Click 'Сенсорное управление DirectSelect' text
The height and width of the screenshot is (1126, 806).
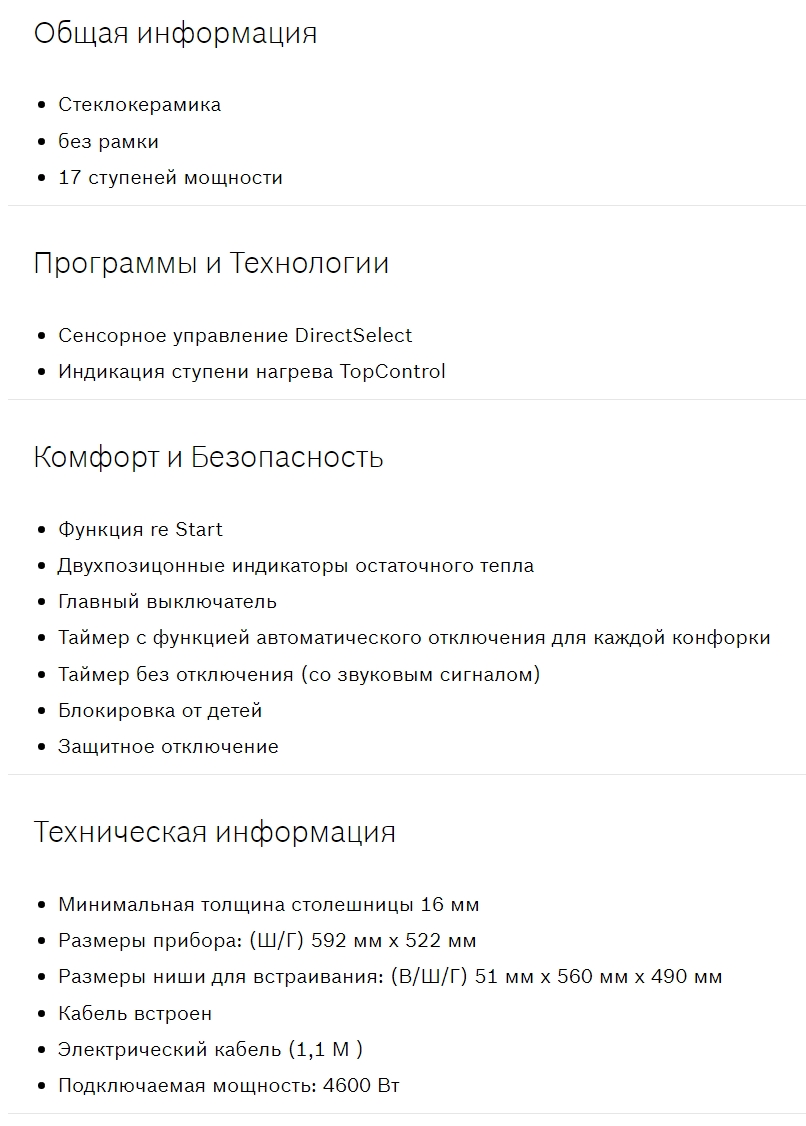[x=235, y=336]
